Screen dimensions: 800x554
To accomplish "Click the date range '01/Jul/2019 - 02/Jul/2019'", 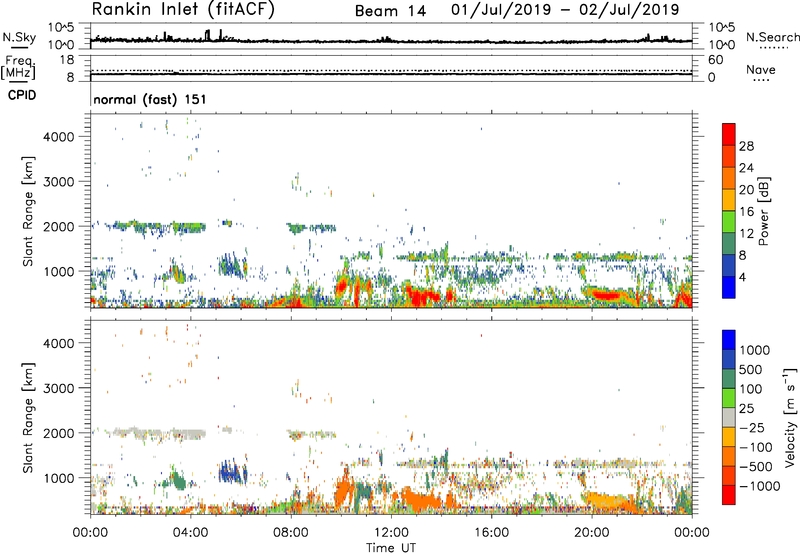I will [565, 10].
